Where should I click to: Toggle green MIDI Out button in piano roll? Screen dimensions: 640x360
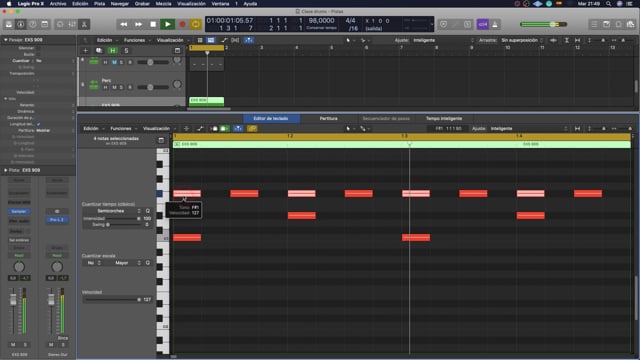(x=224, y=129)
